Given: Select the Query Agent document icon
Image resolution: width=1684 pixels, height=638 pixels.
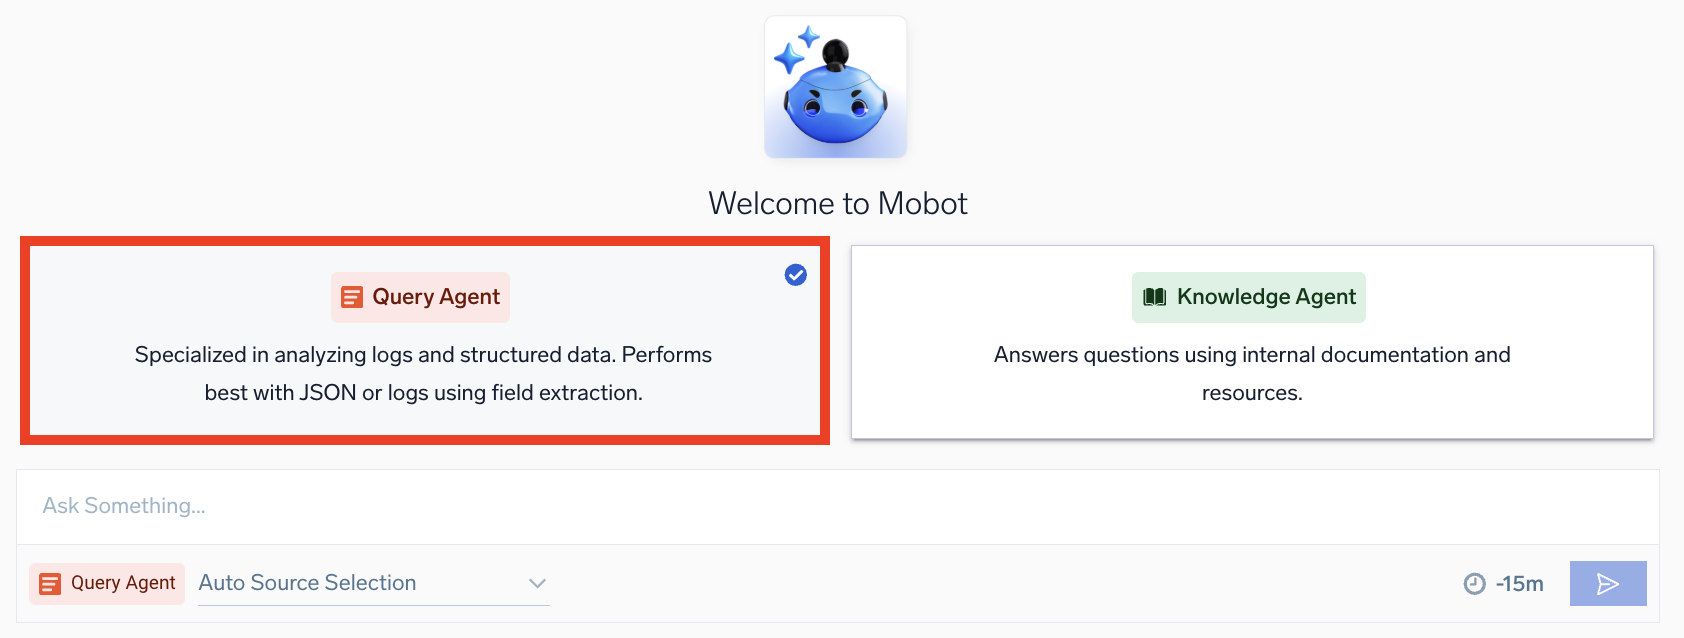Looking at the screenshot, I should pos(351,296).
